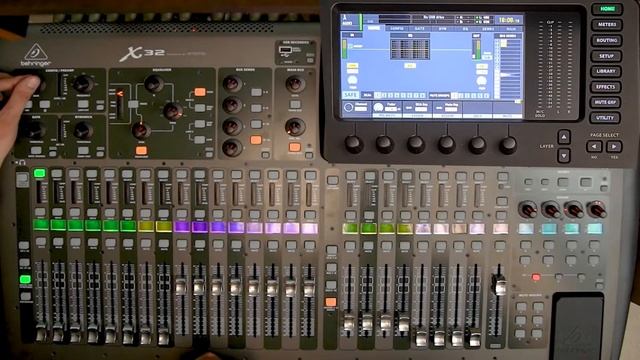The height and width of the screenshot is (360, 640).
Task: Click the USB Recorder View button
Action: (x=311, y=60)
